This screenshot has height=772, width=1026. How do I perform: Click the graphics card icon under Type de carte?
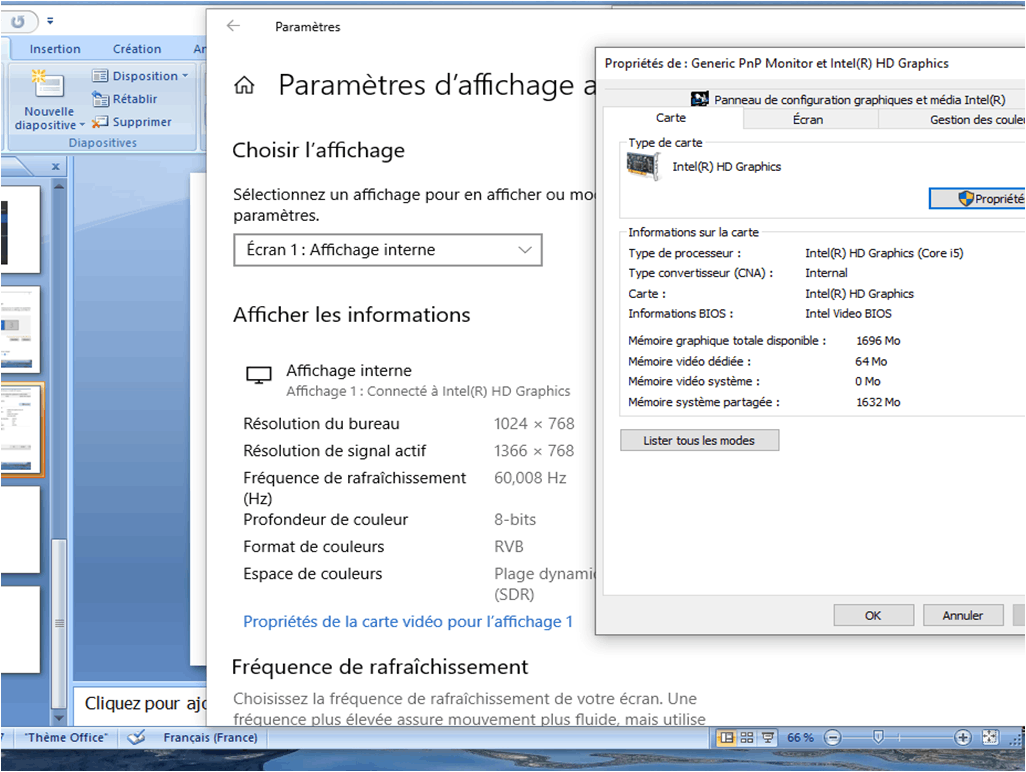643,166
